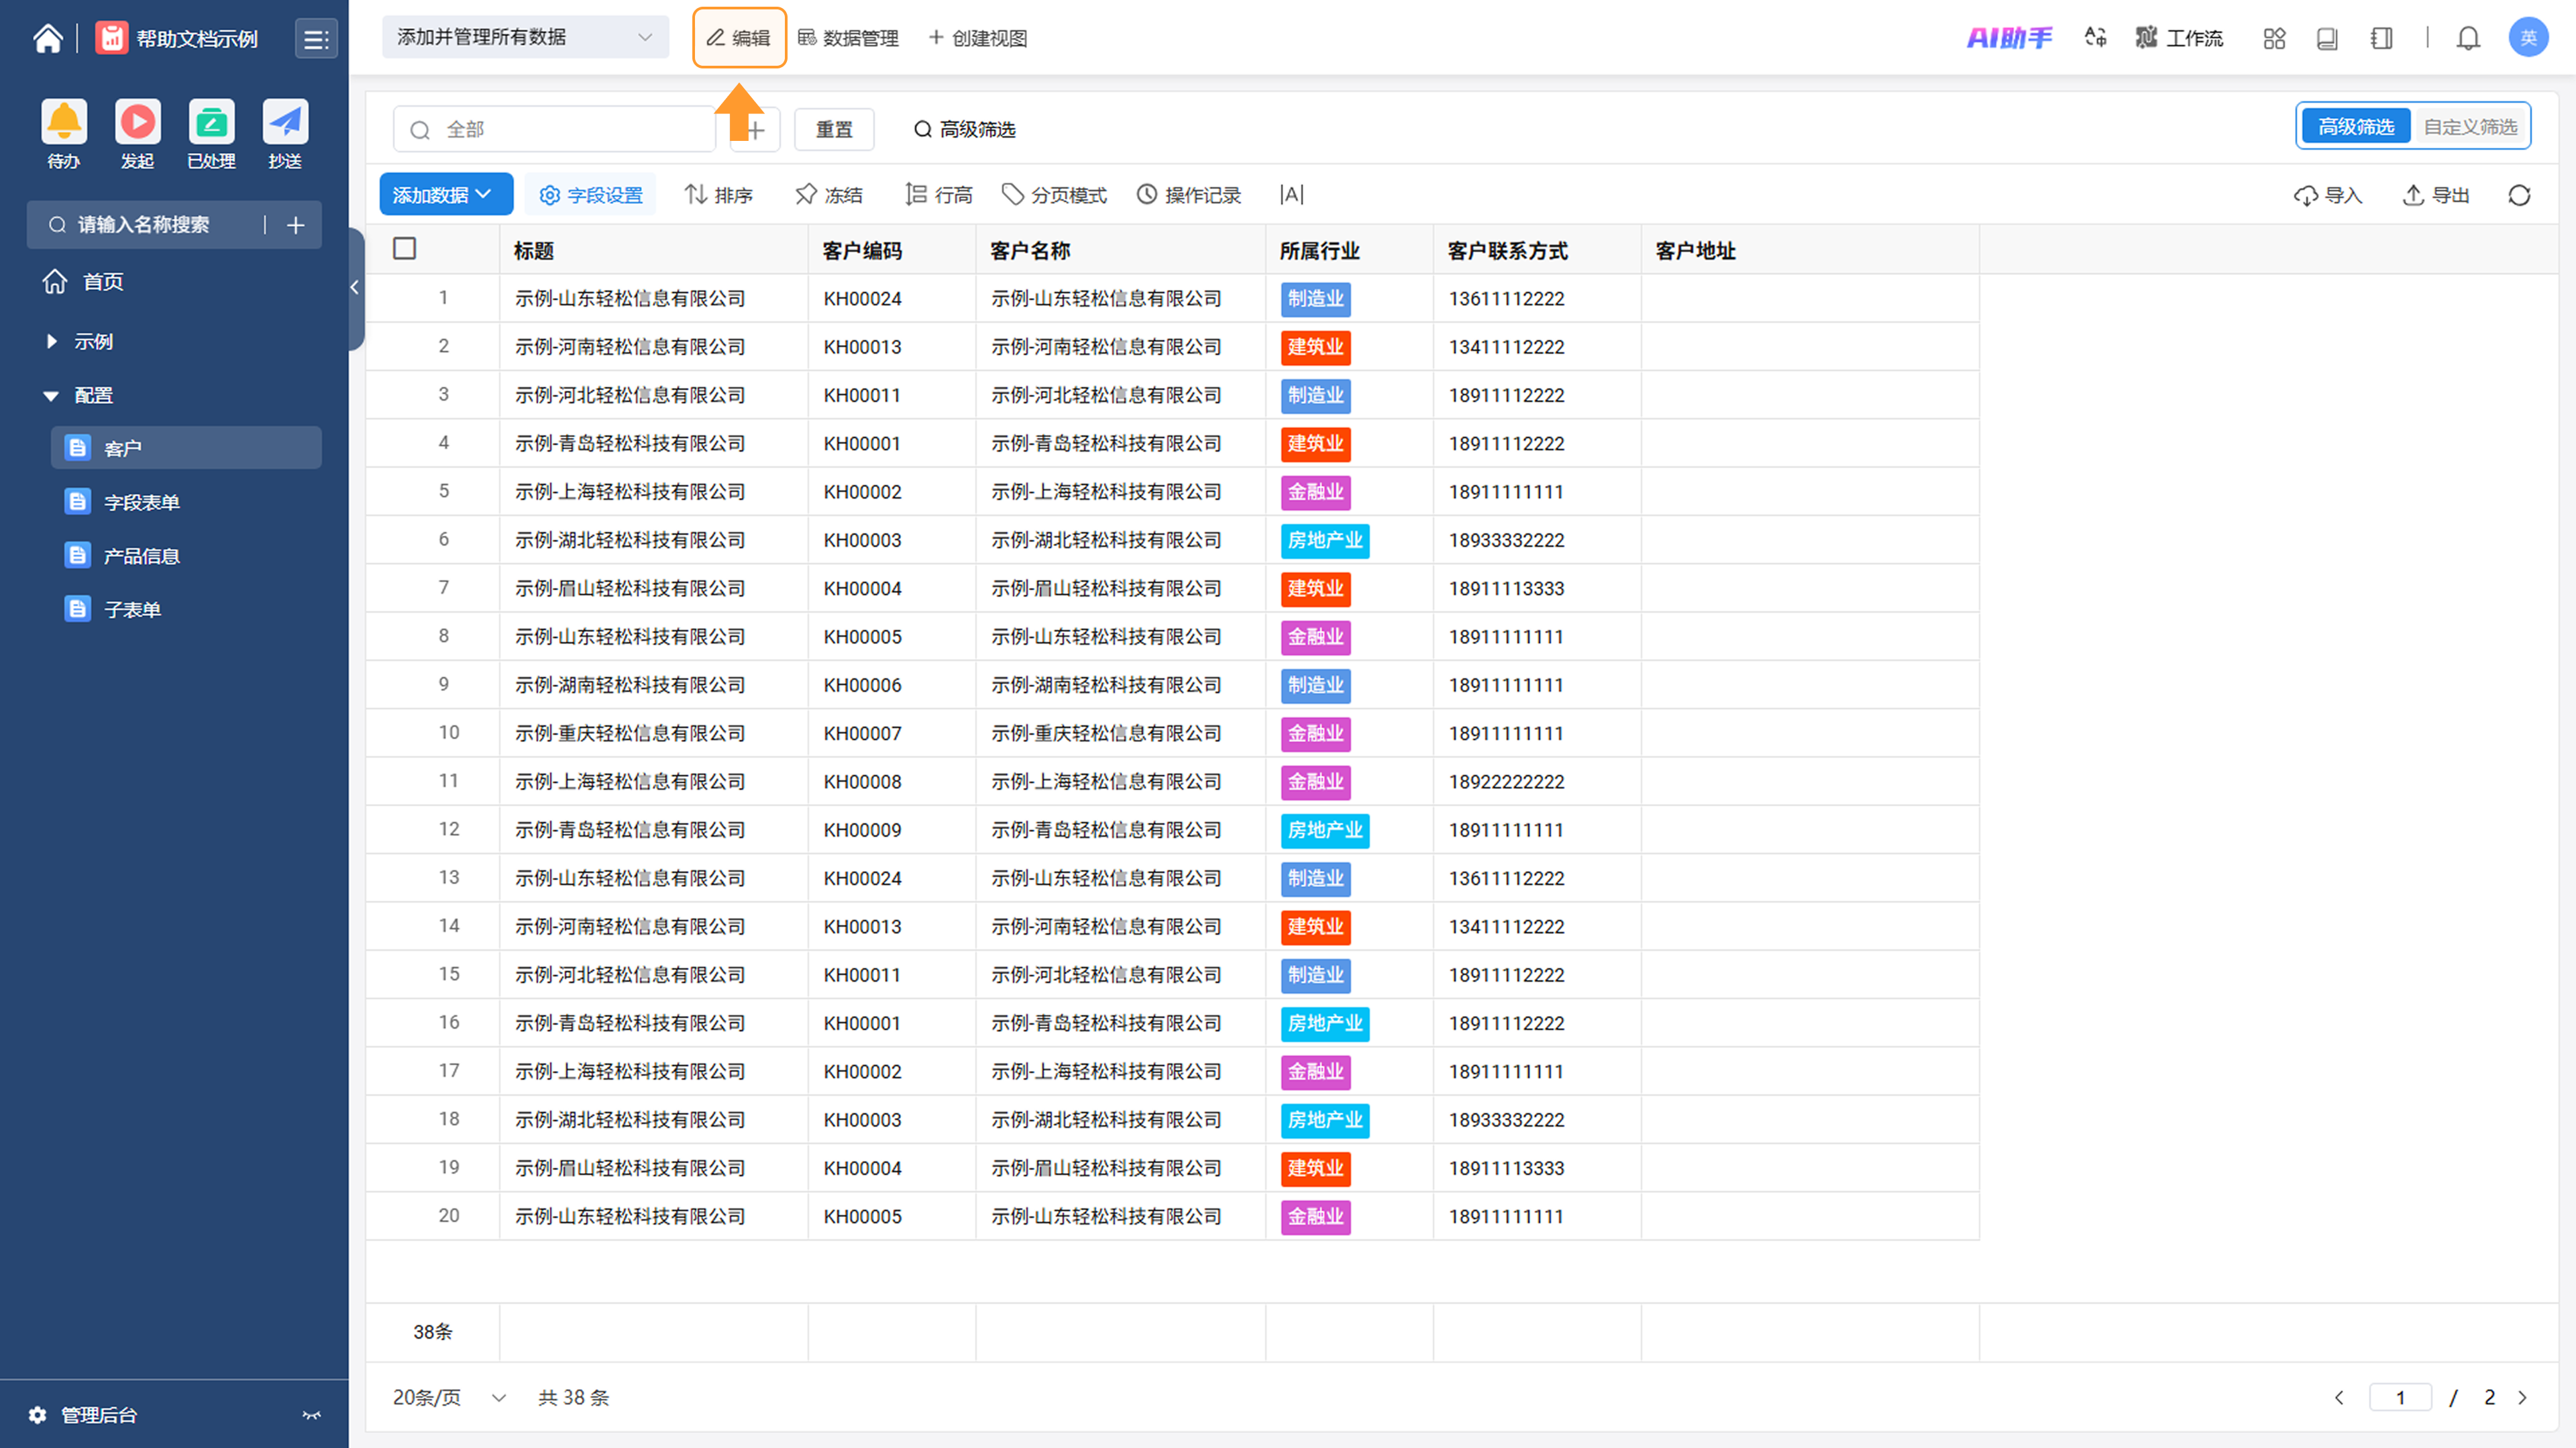This screenshot has width=2576, height=1448.
Task: Toggle 分页模式 pagination mode
Action: tap(1054, 195)
